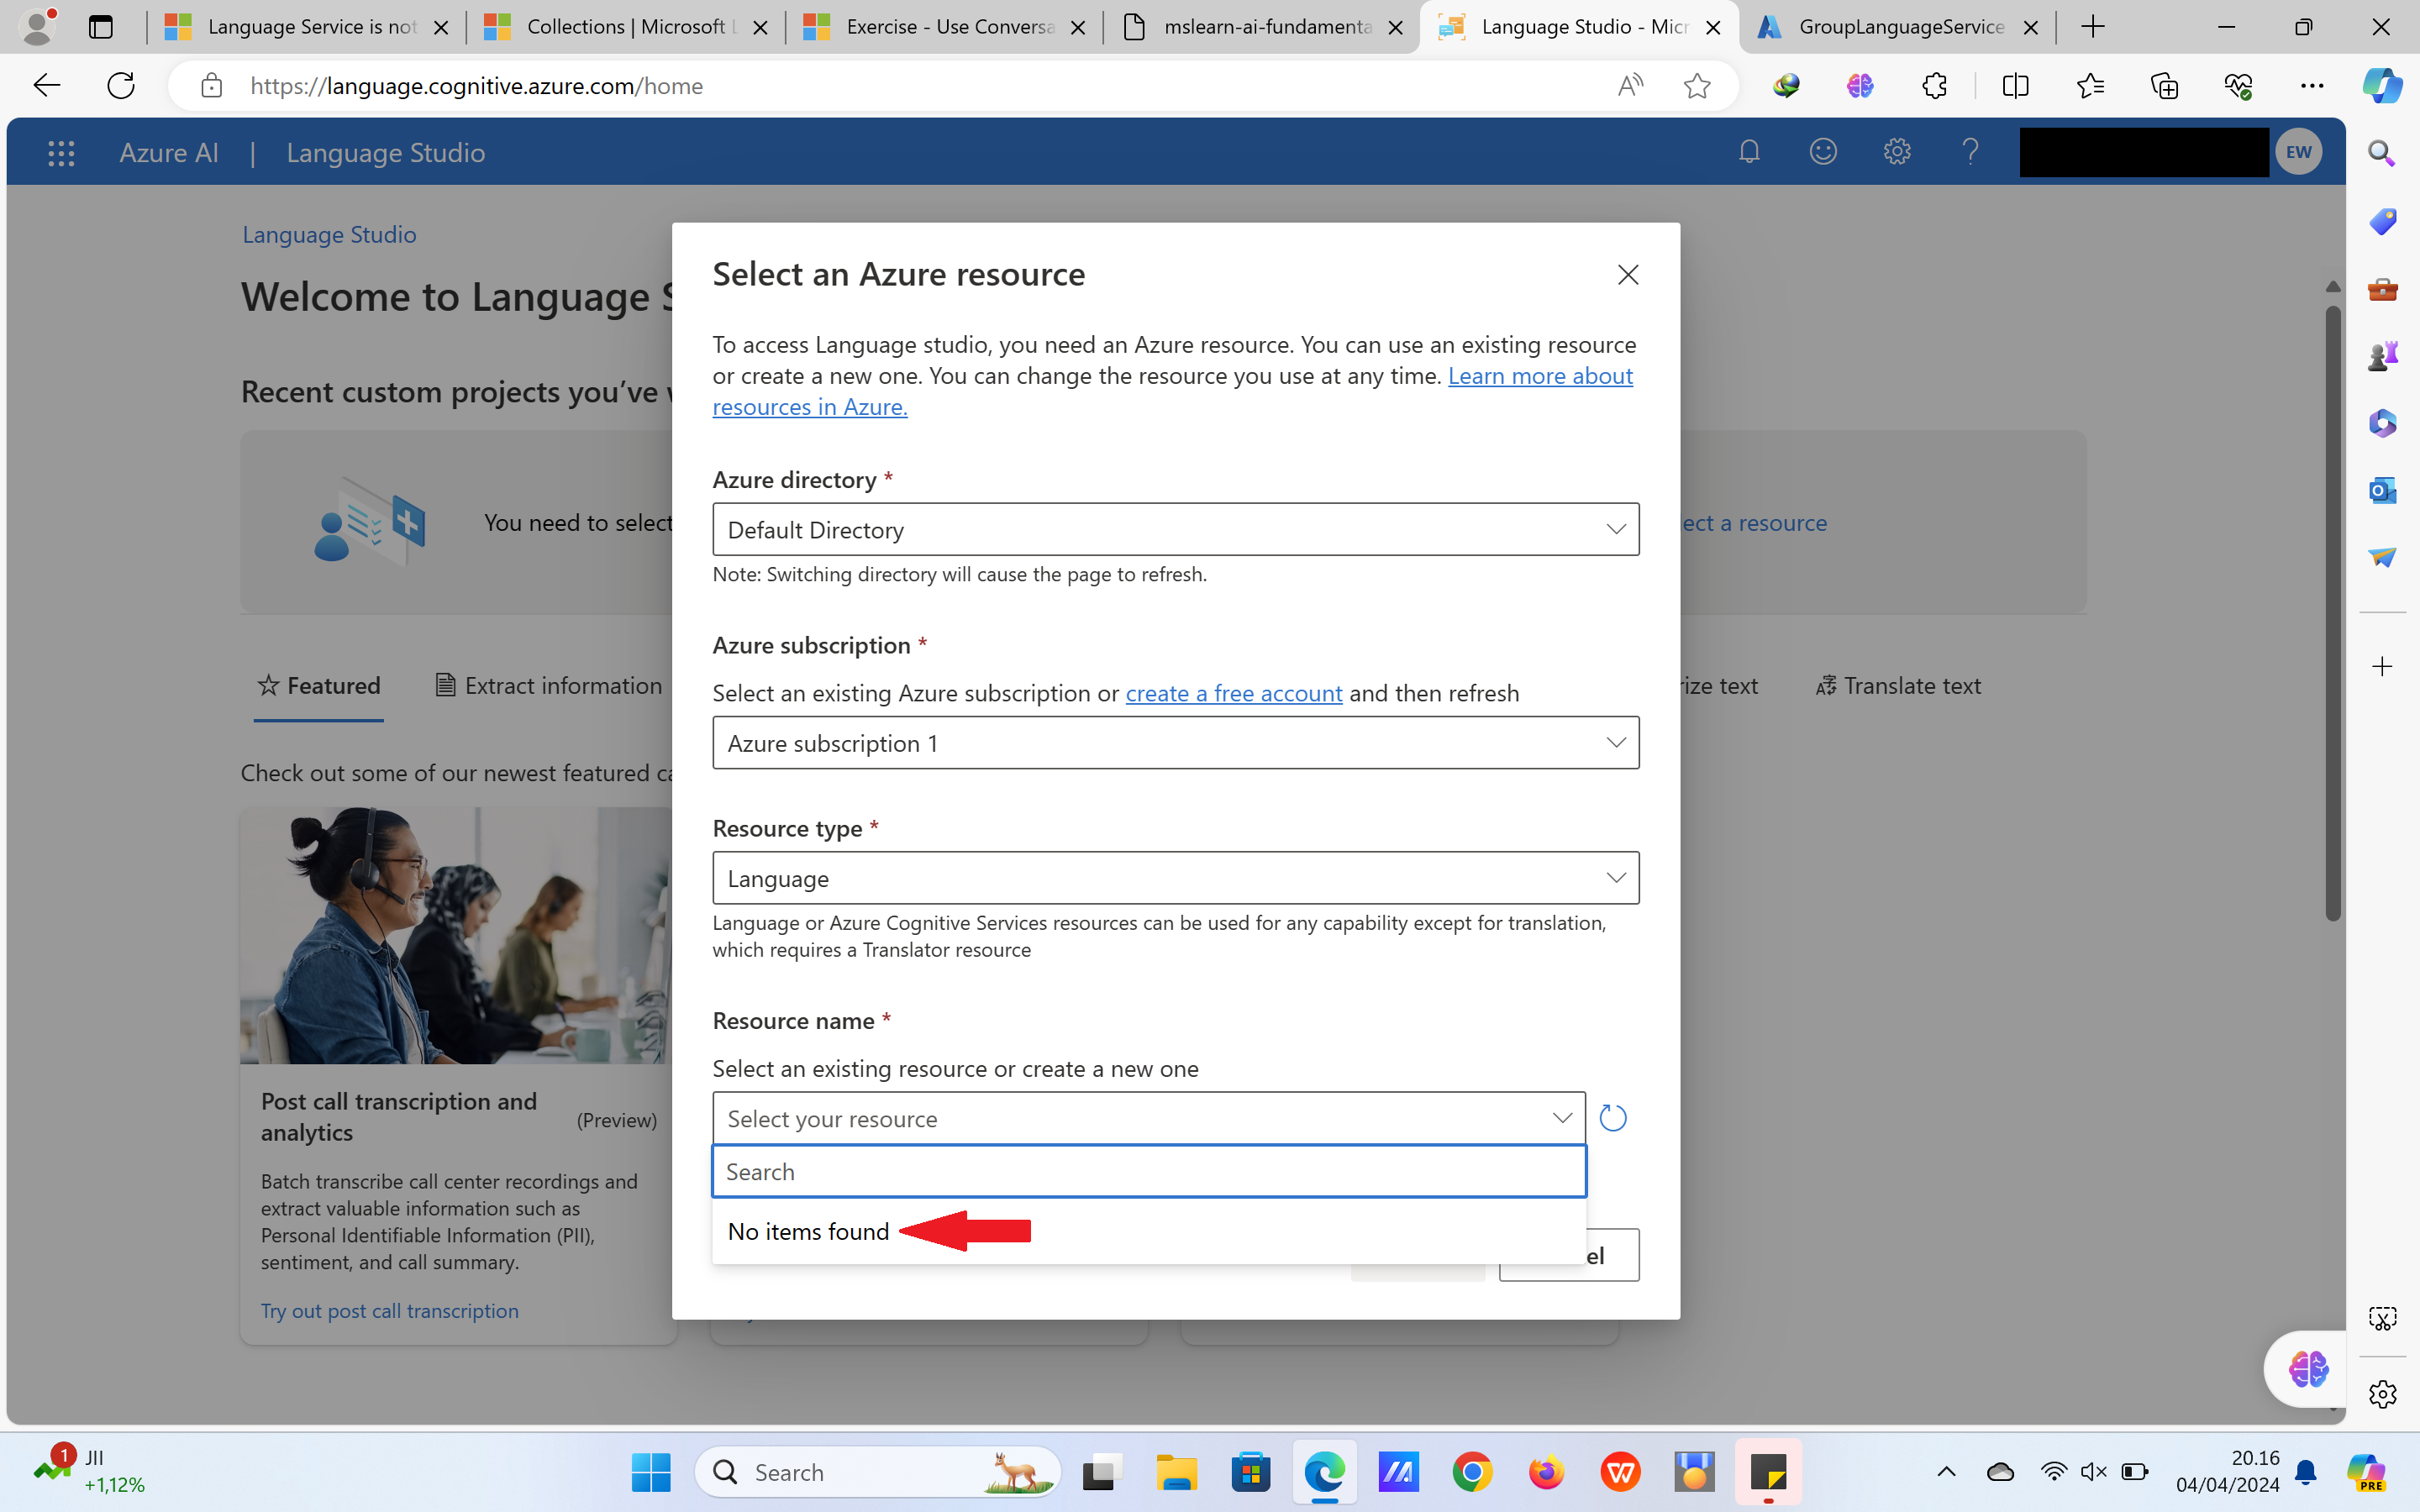Add this page to favorites star
The height and width of the screenshot is (1512, 2420).
1697,86
